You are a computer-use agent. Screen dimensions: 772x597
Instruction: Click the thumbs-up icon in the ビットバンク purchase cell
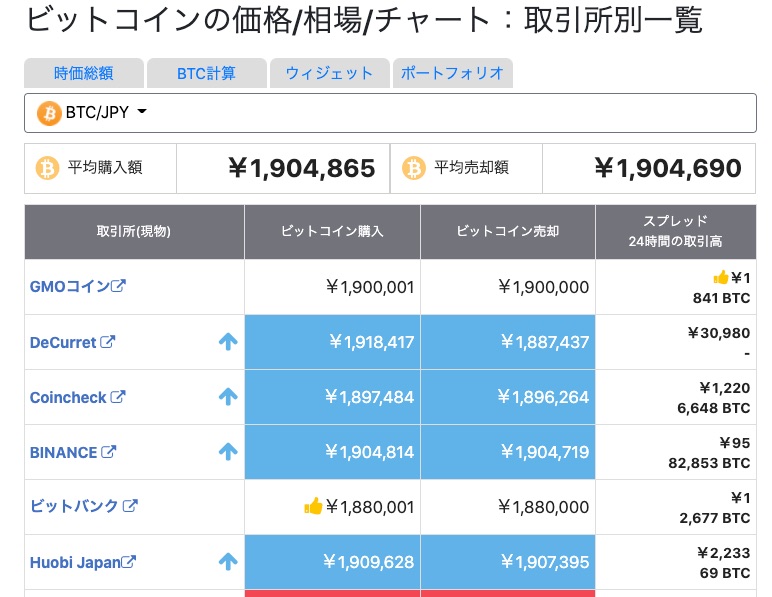[313, 507]
